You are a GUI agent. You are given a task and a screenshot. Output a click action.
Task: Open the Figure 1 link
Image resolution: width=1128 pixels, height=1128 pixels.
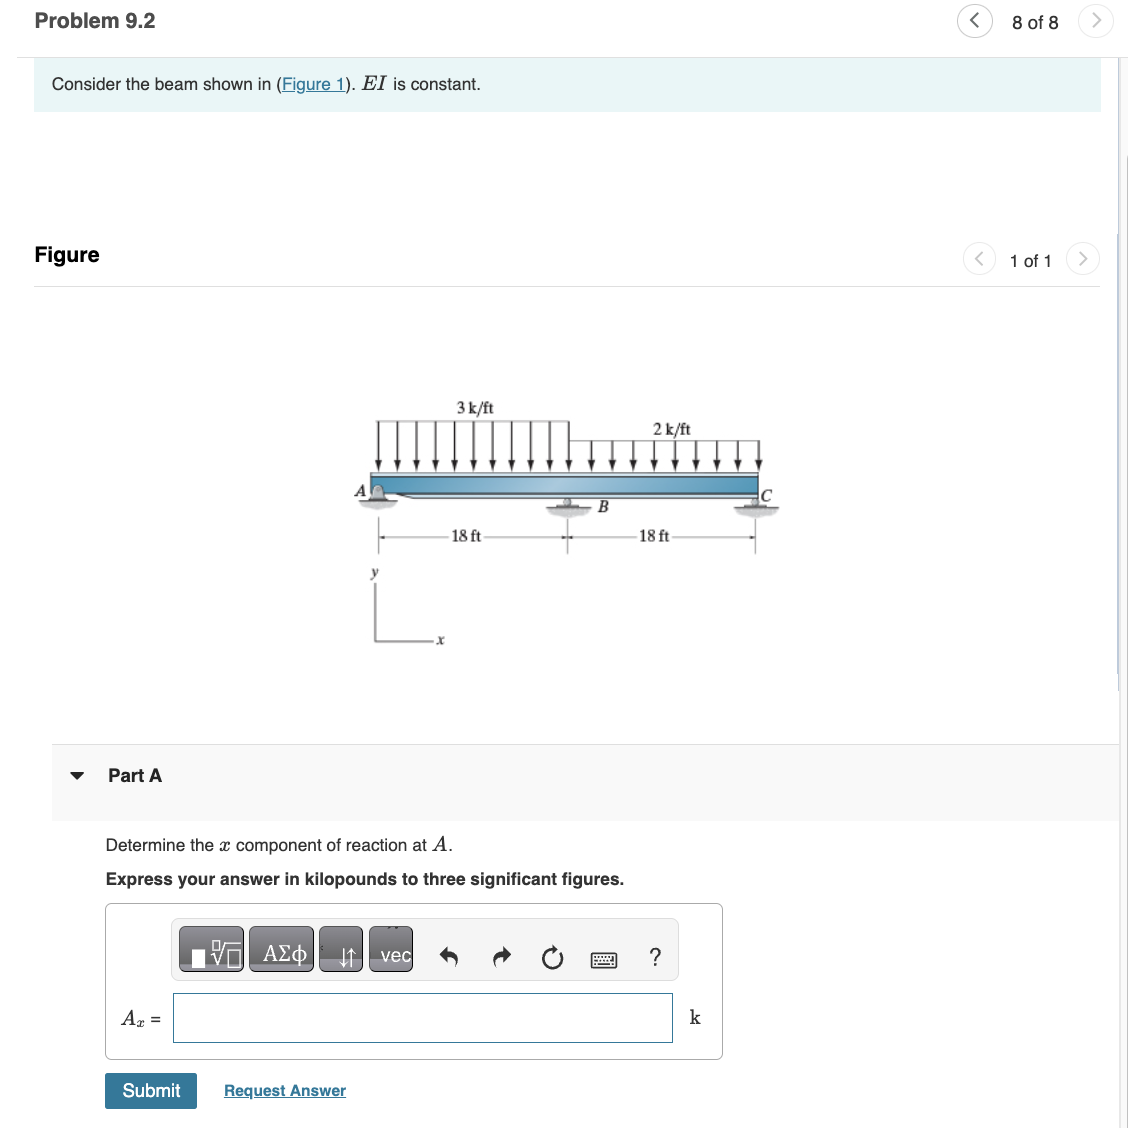[x=313, y=84]
